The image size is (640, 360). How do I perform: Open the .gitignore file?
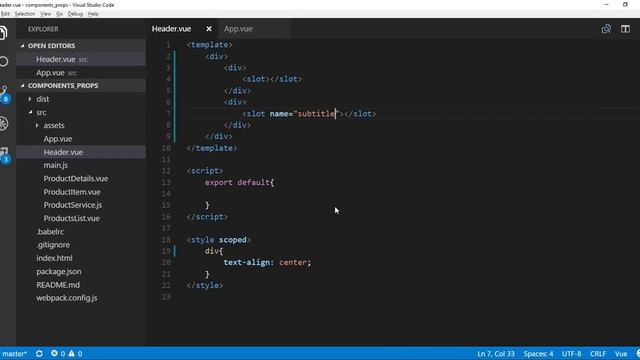pos(81,245)
